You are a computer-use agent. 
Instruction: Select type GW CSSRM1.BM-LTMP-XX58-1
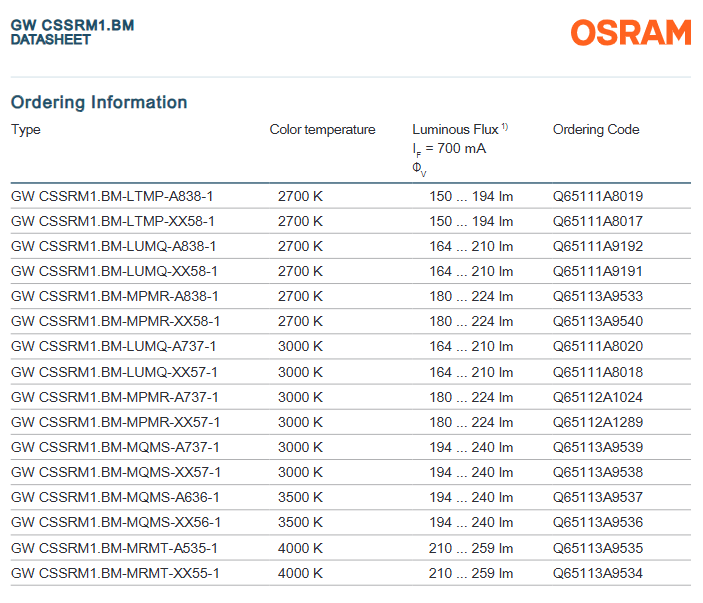coord(113,221)
